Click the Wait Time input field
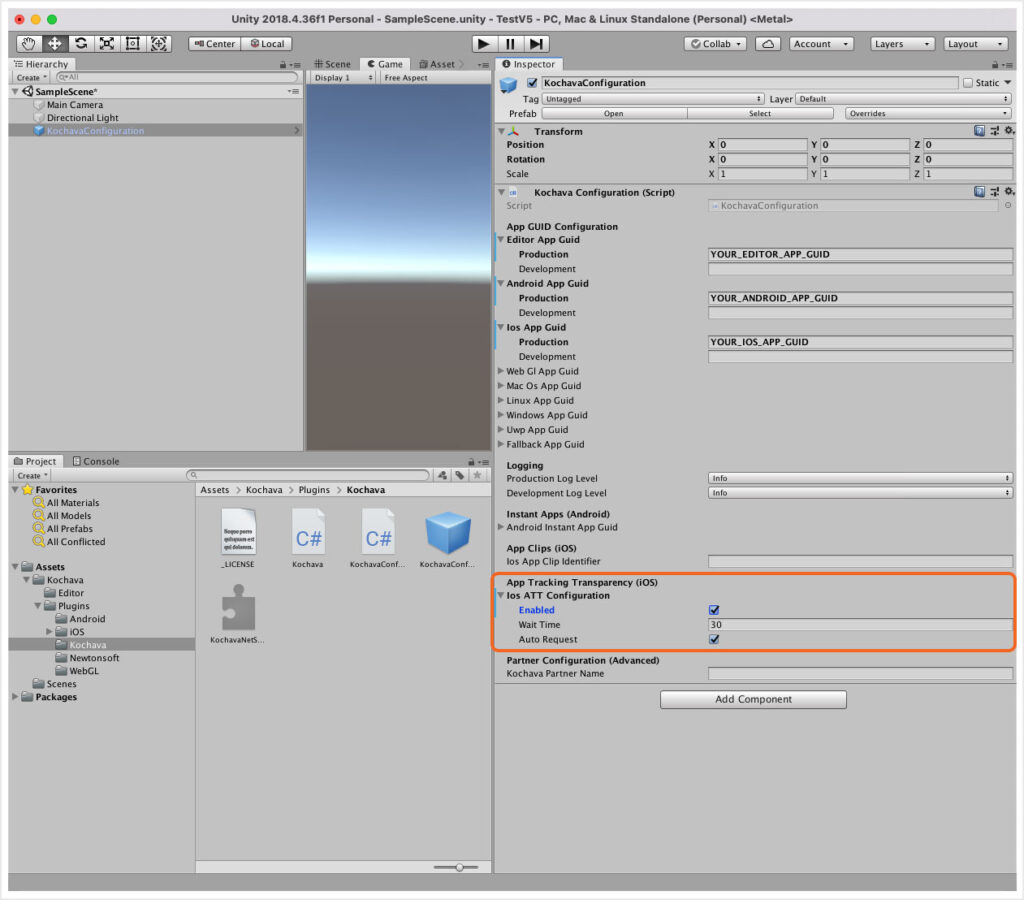This screenshot has width=1024, height=900. pyautogui.click(x=860, y=624)
